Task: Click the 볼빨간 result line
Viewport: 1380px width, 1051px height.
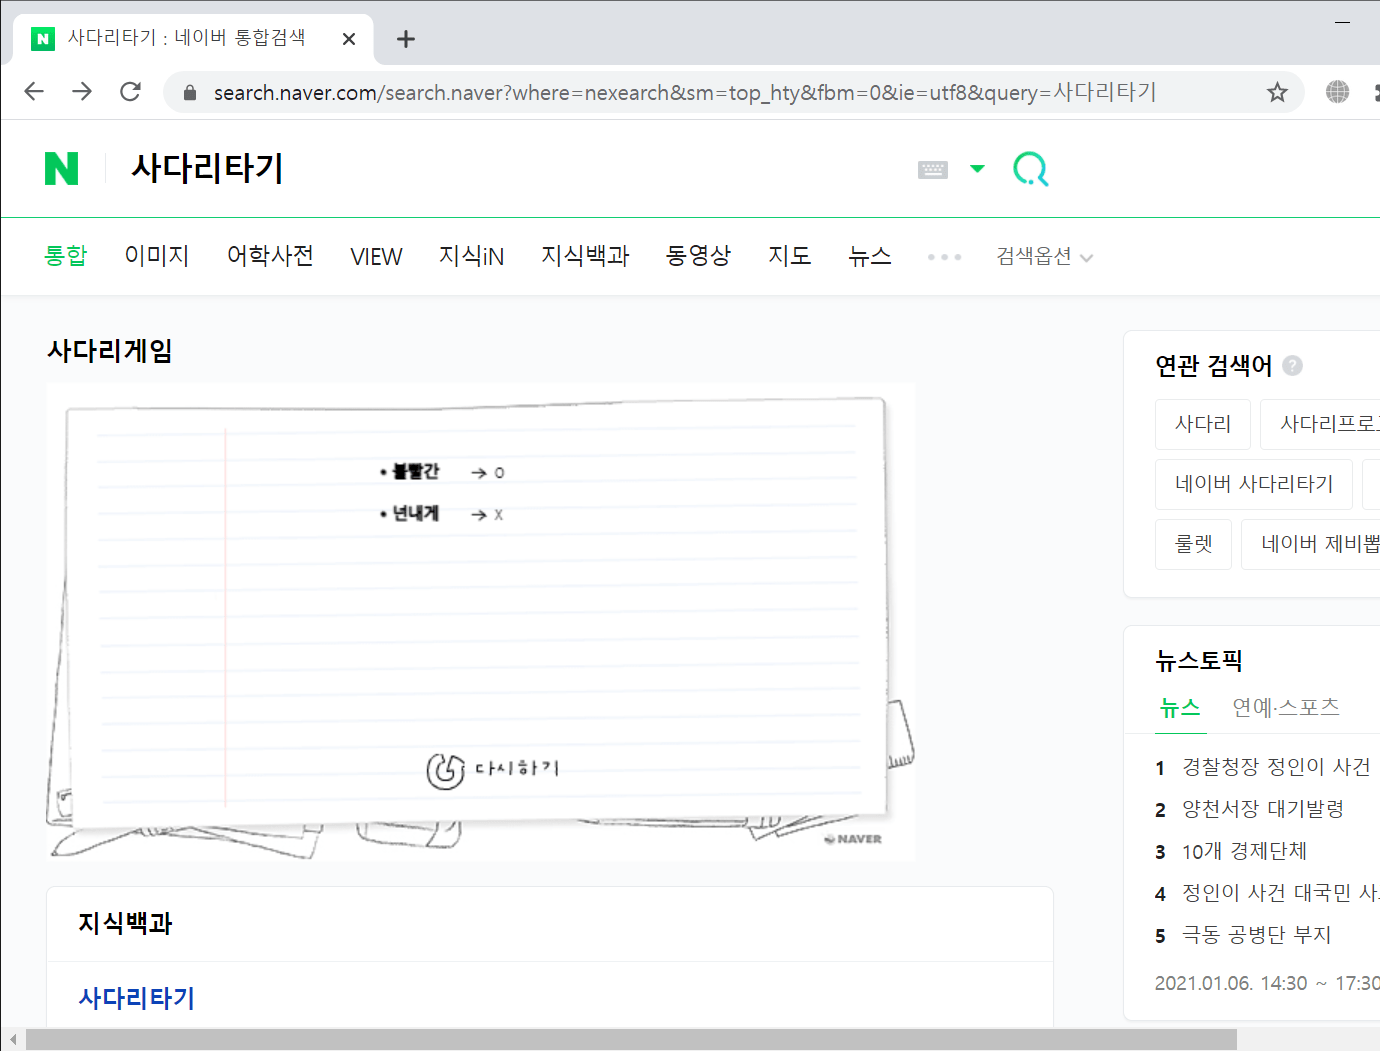Action: [x=443, y=472]
